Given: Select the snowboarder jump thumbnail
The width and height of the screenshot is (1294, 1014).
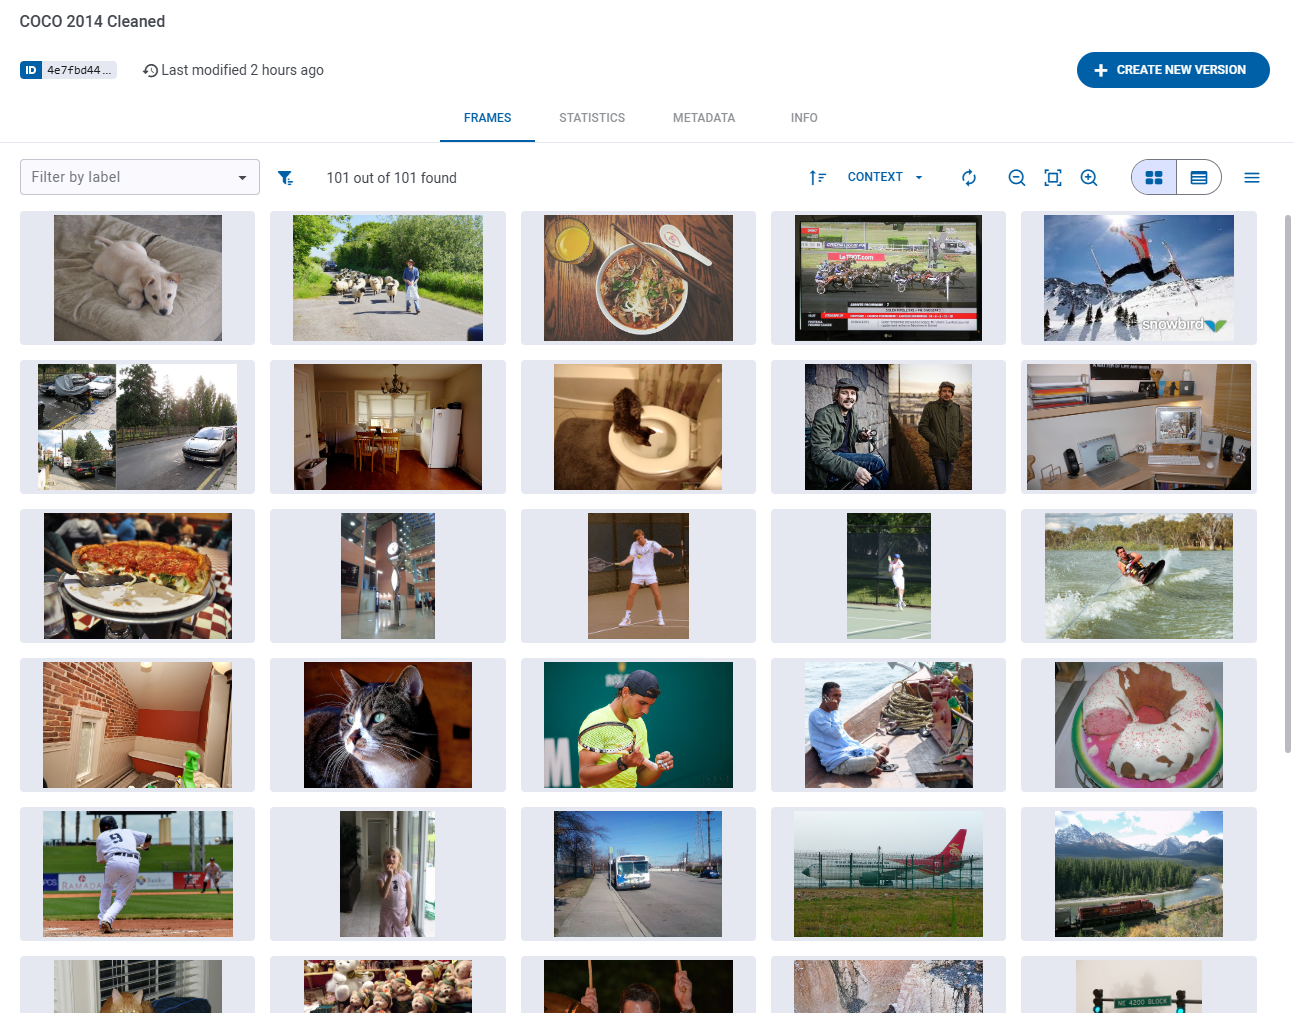Looking at the screenshot, I should coord(1138,277).
